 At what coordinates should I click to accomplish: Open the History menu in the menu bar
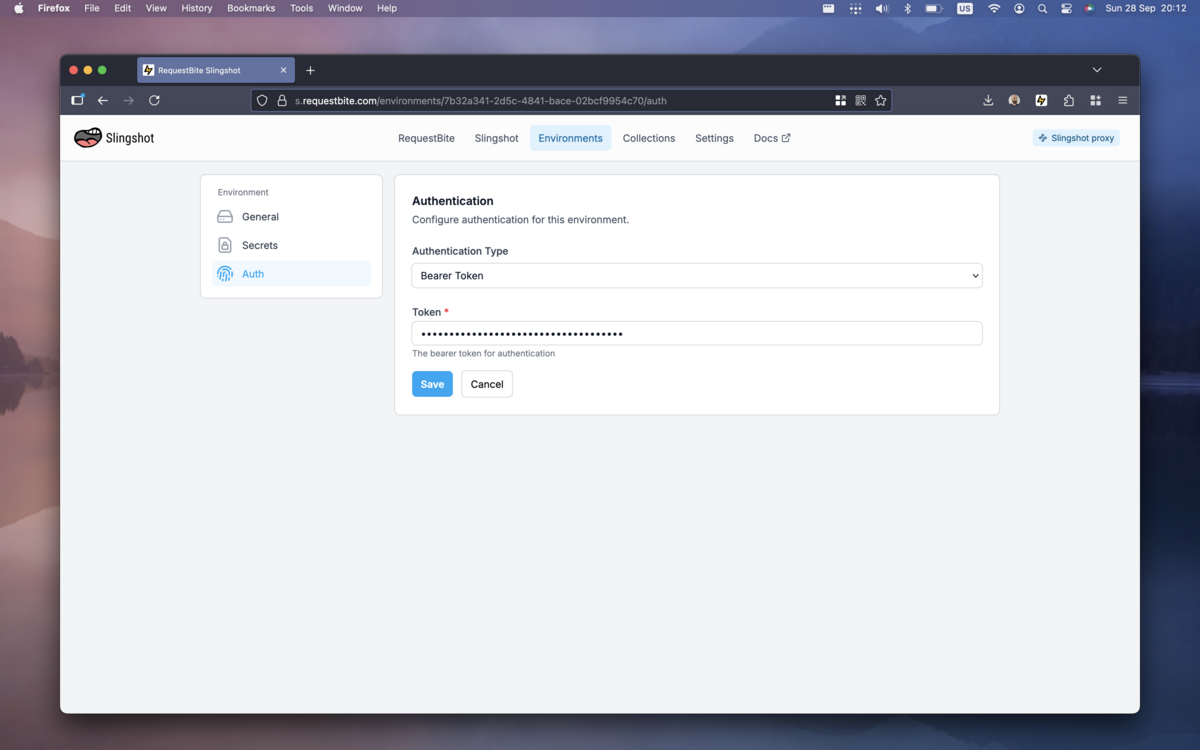coord(196,8)
